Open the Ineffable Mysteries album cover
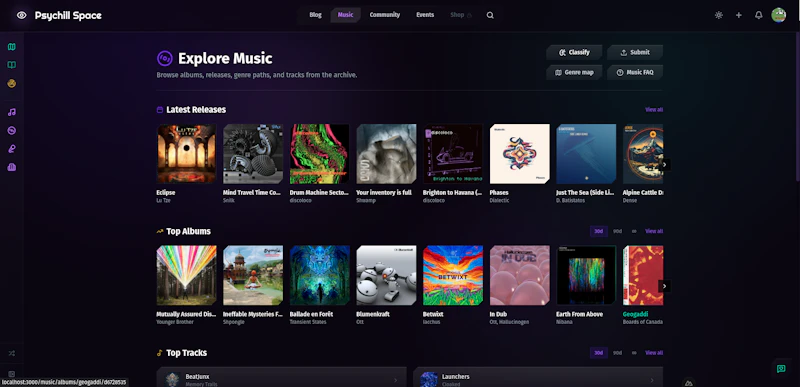 point(253,275)
